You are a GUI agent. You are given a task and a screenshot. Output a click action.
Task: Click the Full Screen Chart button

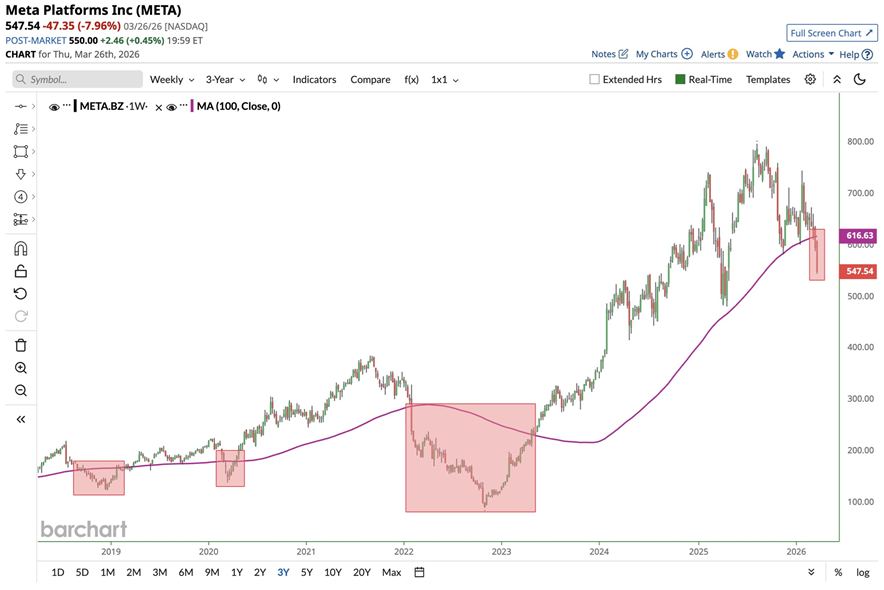click(832, 33)
